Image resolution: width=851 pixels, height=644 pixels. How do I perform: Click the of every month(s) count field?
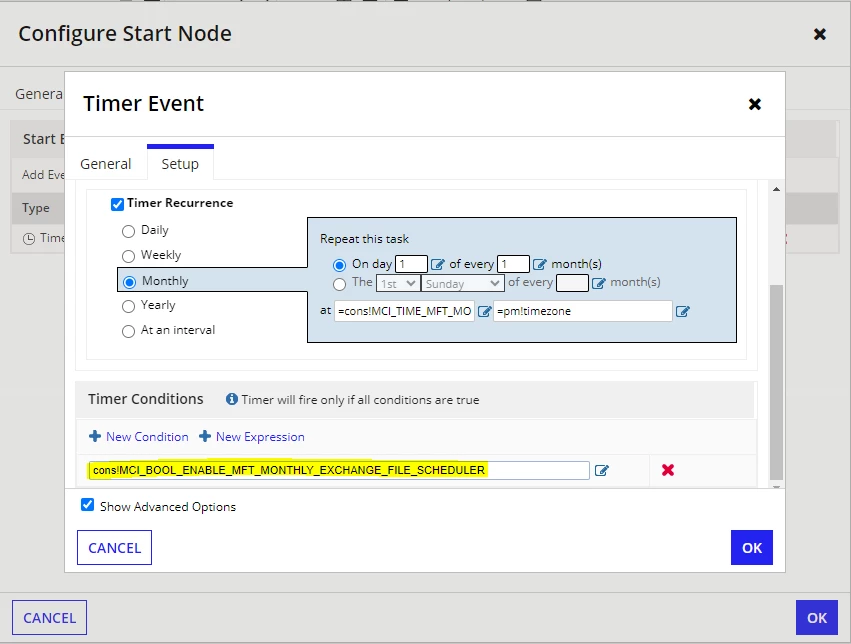pyautogui.click(x=513, y=264)
